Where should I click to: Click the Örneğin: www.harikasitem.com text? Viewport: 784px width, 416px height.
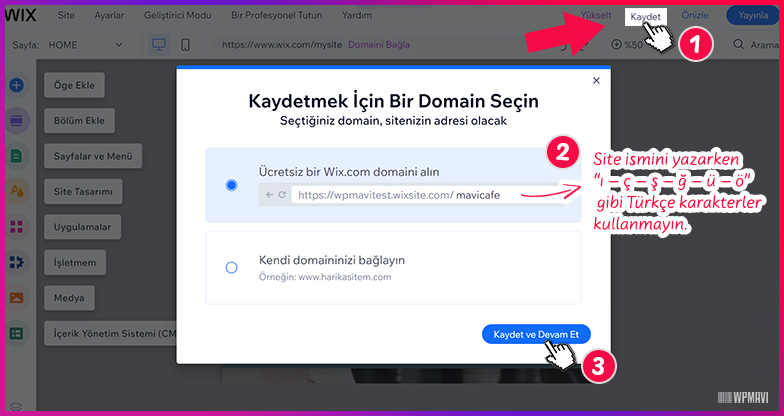pos(325,277)
